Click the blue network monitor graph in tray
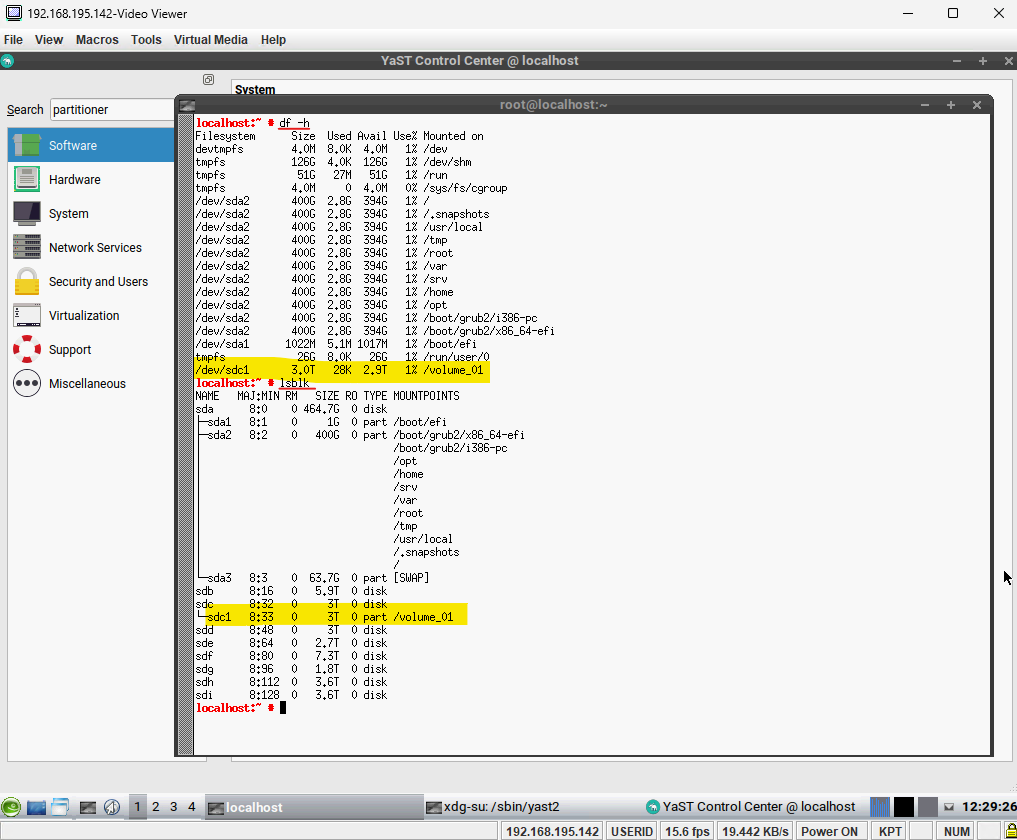Screen dimensions: 1017x840 pyautogui.click(x=880, y=807)
